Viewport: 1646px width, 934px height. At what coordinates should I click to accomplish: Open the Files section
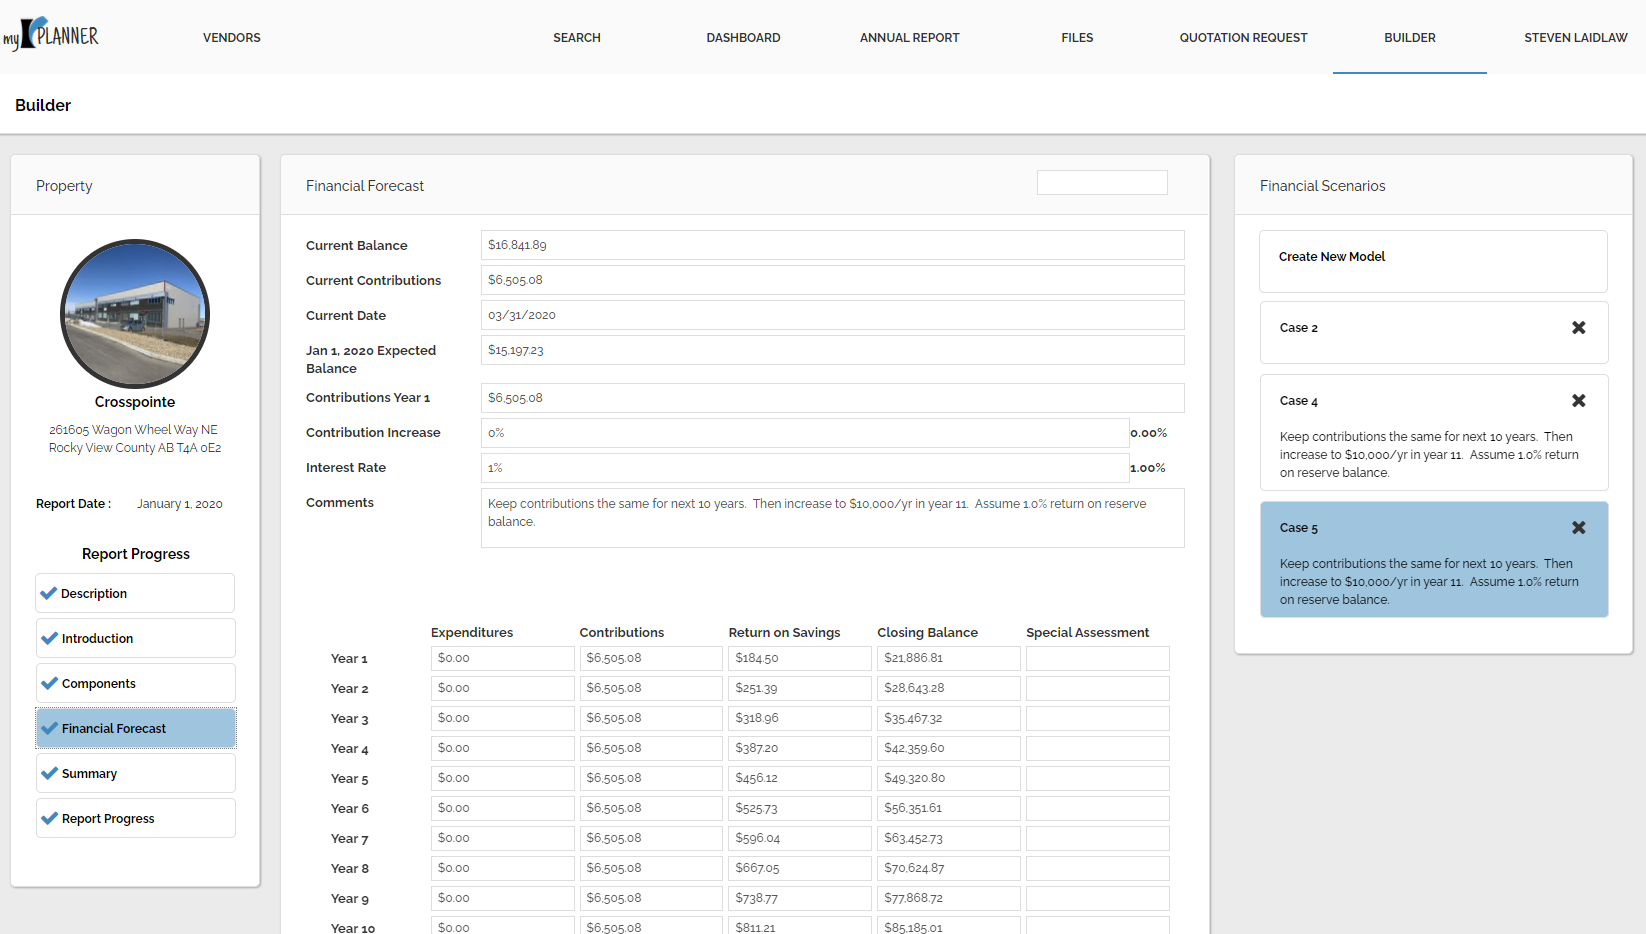click(x=1077, y=38)
